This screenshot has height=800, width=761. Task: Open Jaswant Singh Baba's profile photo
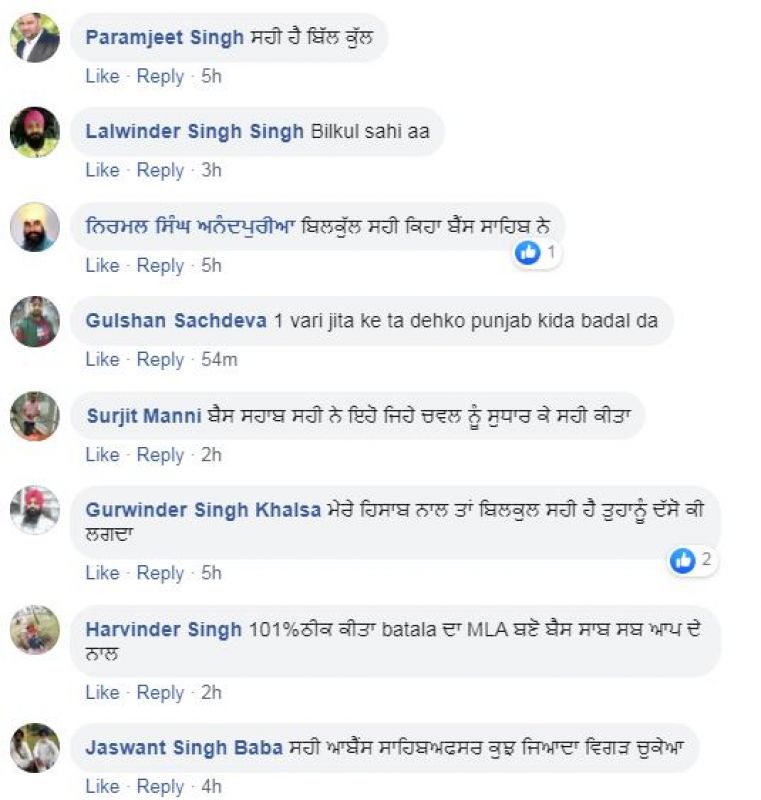tap(35, 748)
